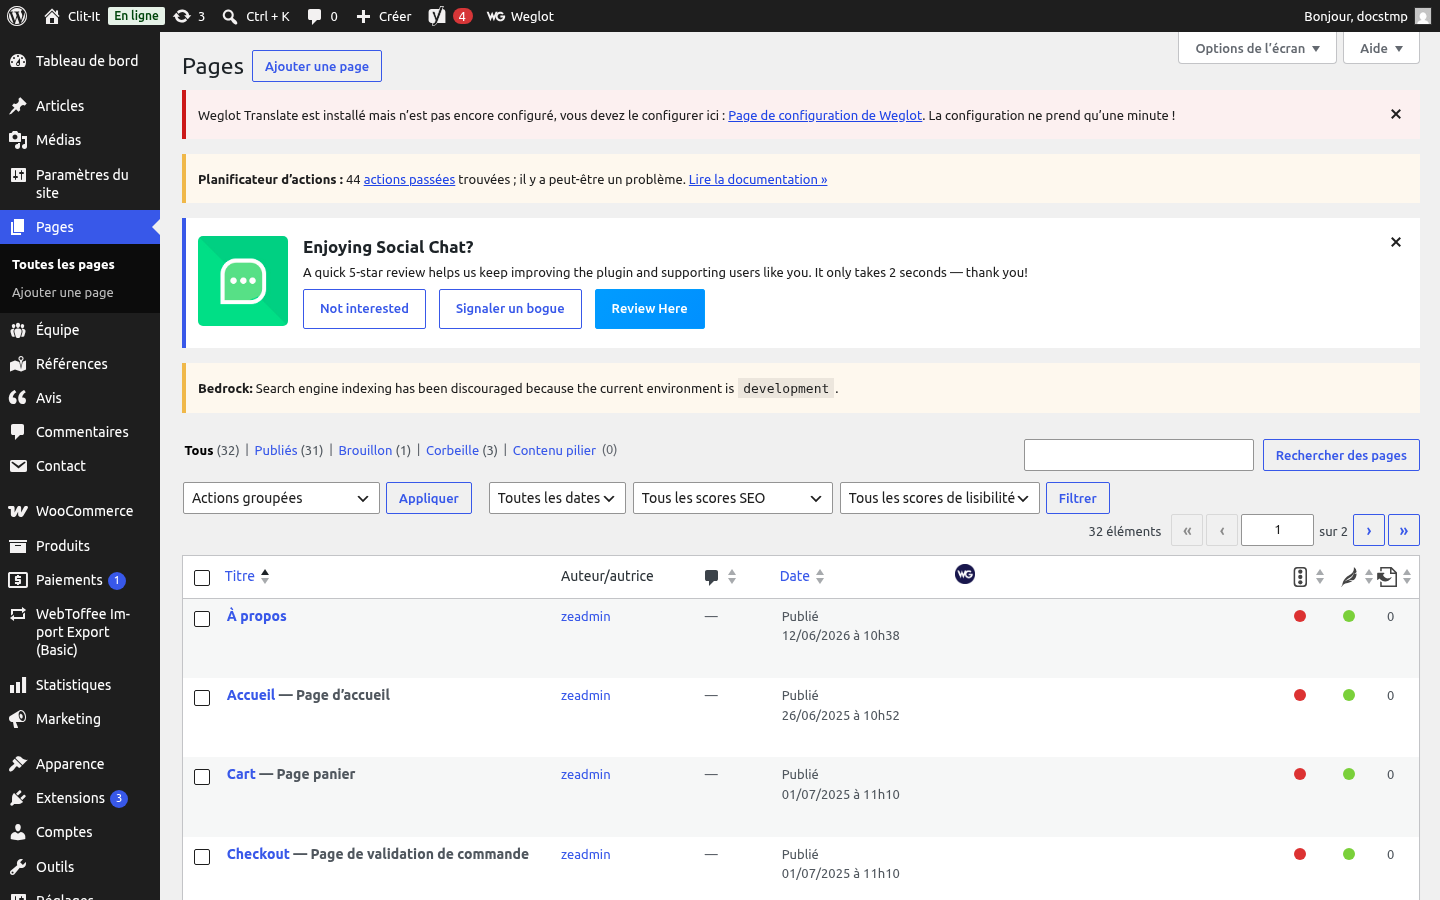Open comments bubble in admin bar

click(322, 16)
